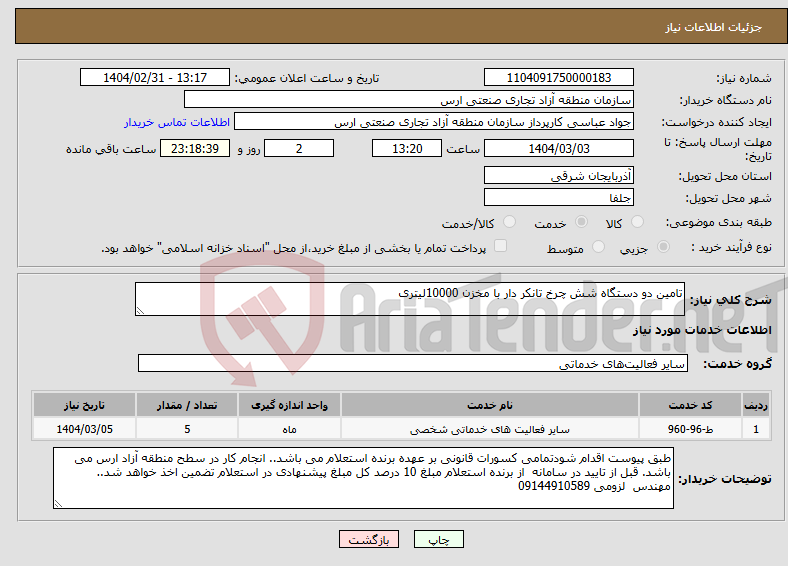Click the buyer notes textarea
Screen dimensions: 788x566
(x=363, y=478)
